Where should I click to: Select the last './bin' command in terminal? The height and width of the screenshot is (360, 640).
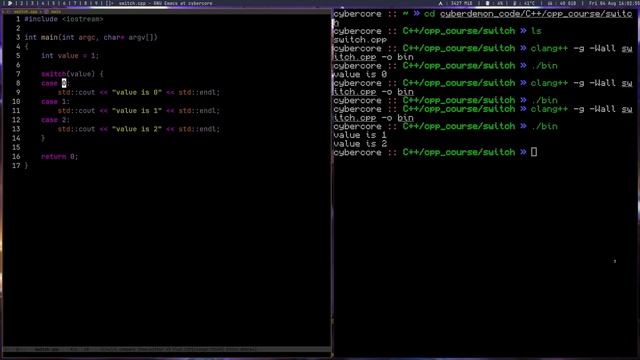544,127
